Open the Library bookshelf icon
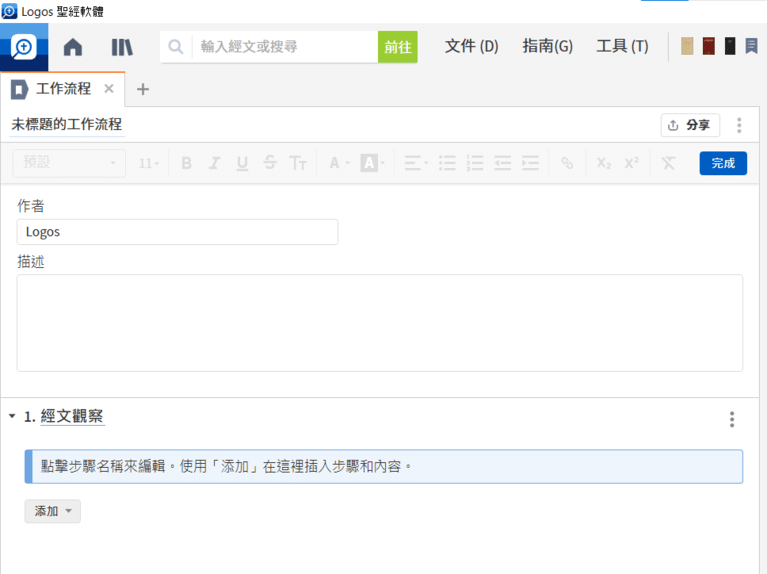Screen dimensions: 767x574 (122, 47)
